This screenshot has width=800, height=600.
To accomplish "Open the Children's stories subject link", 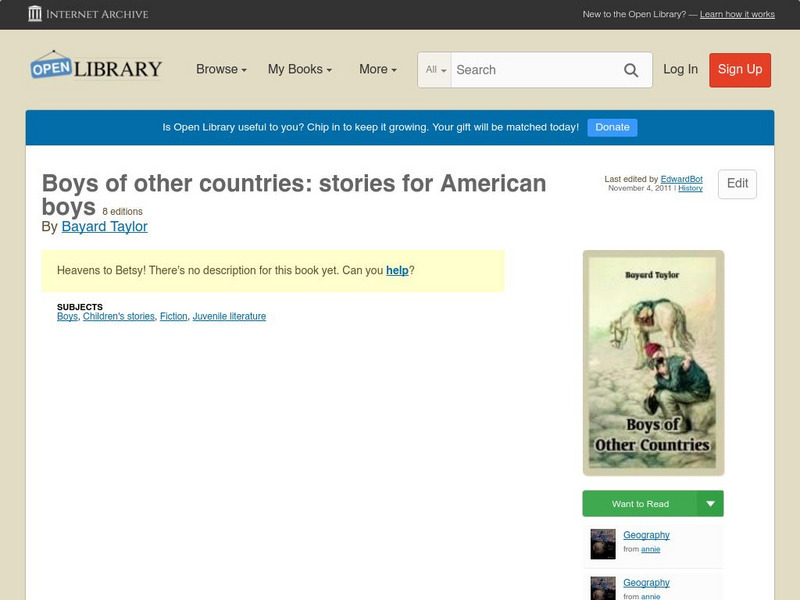I will pos(117,315).
